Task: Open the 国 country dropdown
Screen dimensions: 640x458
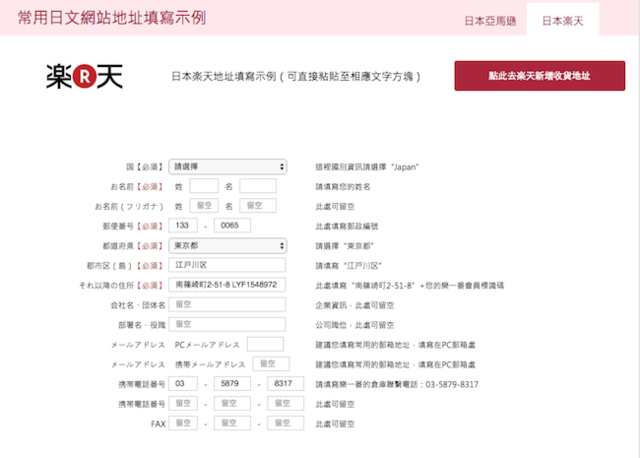Action: pyautogui.click(x=228, y=166)
